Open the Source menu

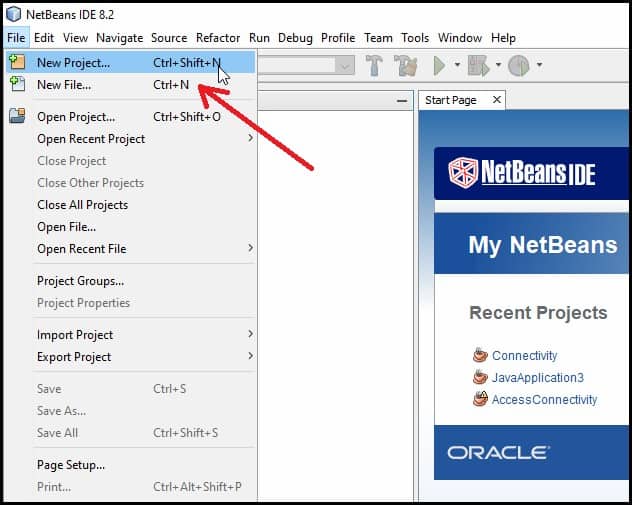[x=169, y=38]
